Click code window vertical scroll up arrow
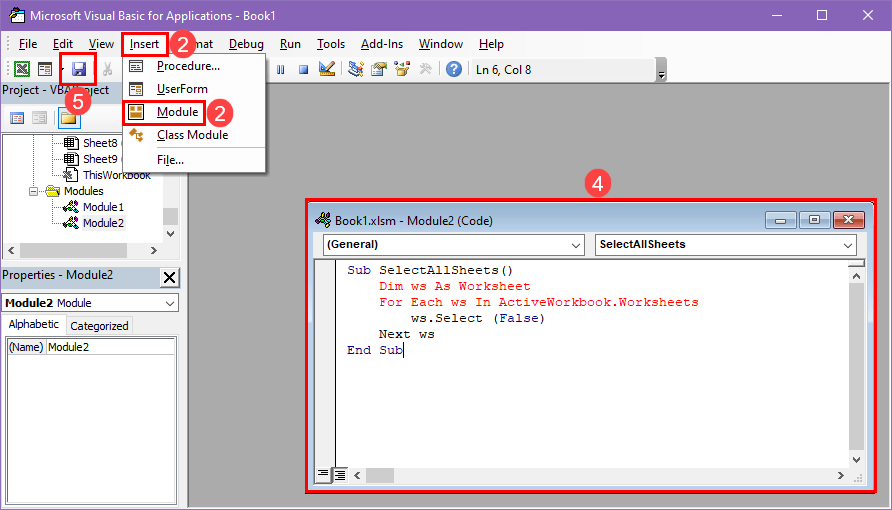892x510 pixels. click(x=856, y=276)
